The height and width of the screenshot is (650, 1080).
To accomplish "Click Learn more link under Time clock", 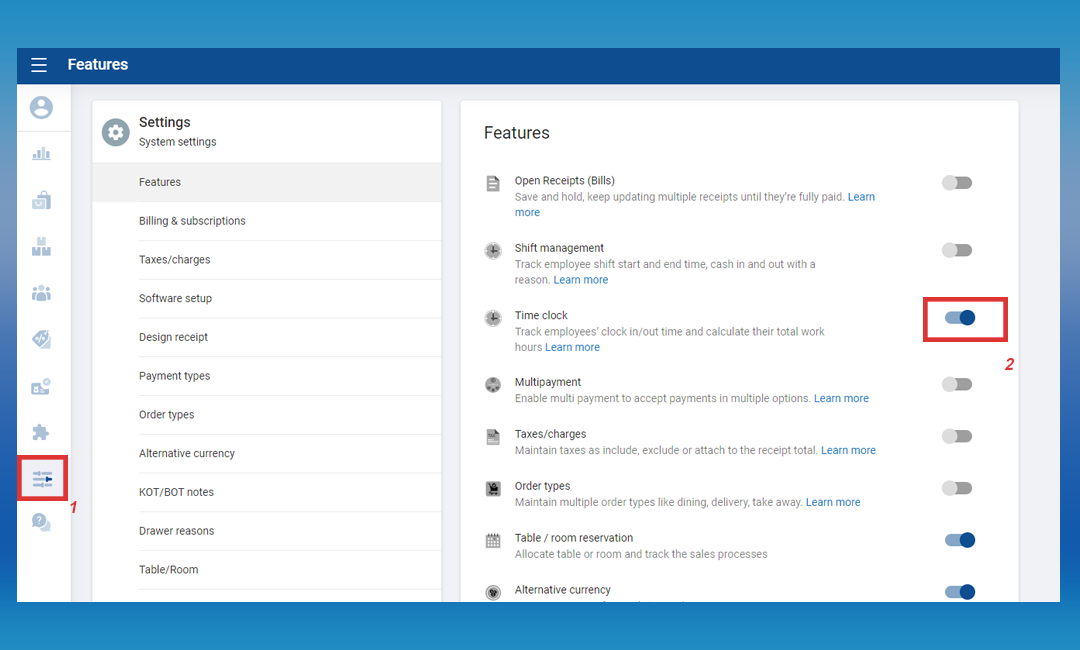I will (572, 347).
